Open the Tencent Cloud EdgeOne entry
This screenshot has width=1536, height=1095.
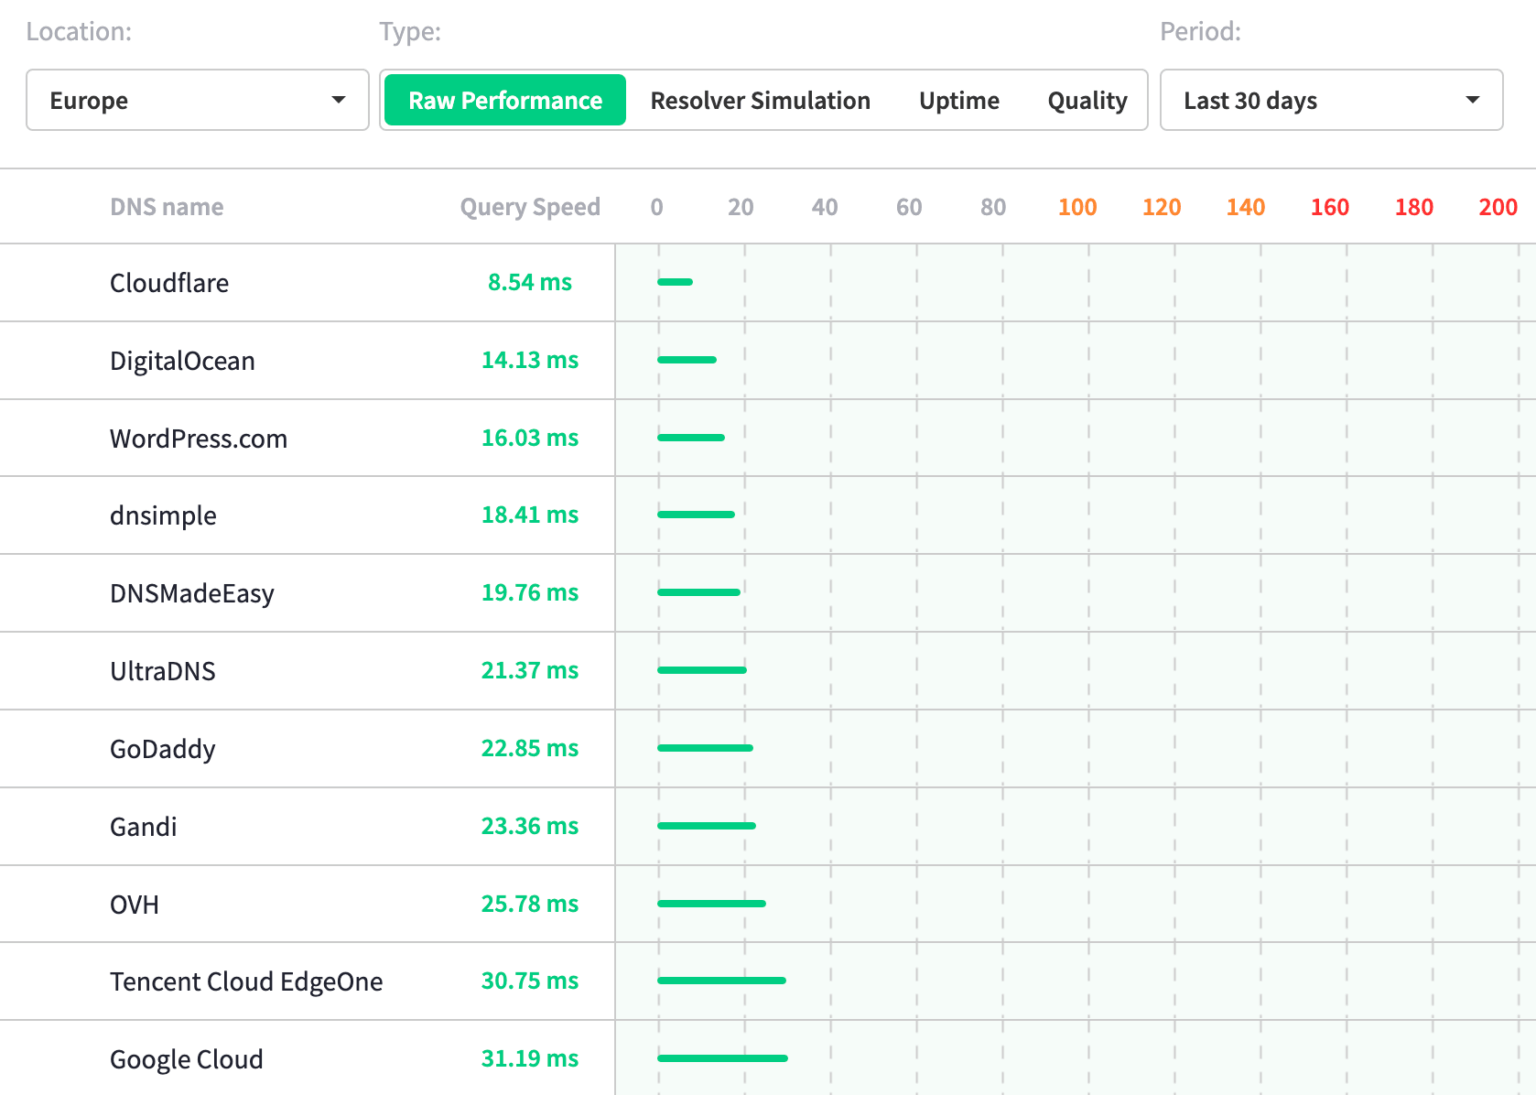[x=246, y=982]
